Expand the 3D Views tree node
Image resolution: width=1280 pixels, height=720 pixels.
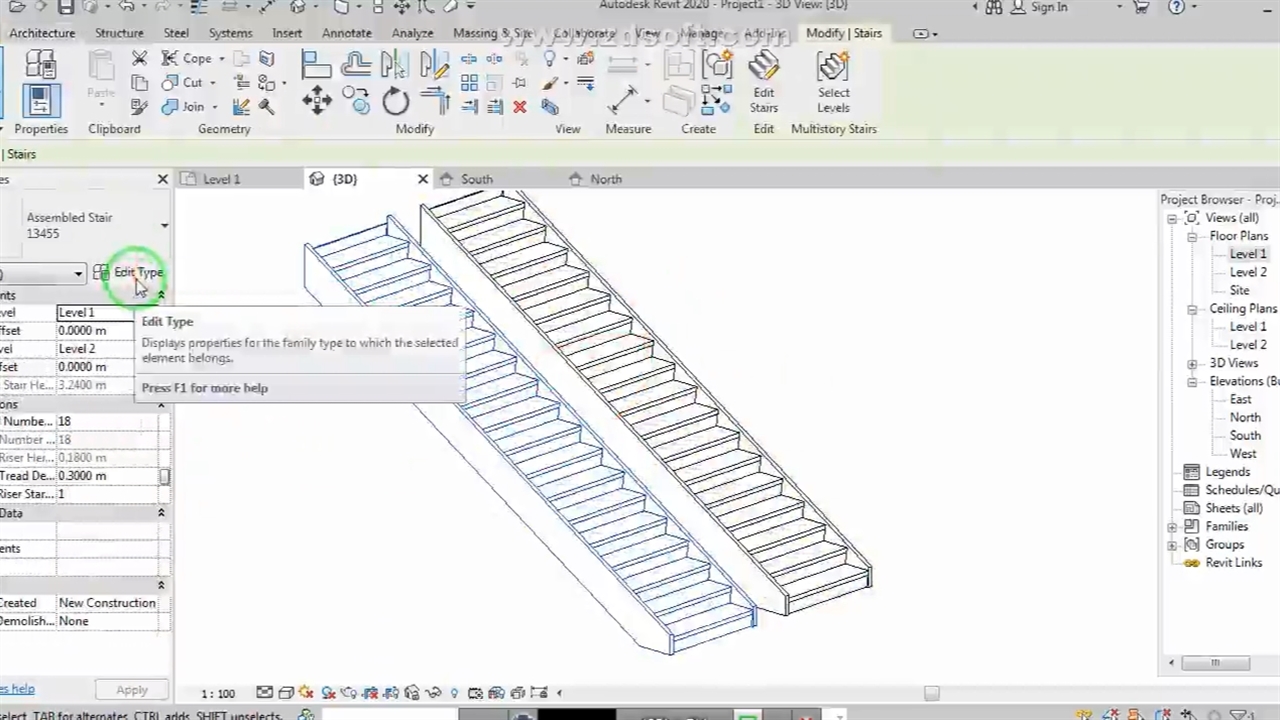pyautogui.click(x=1192, y=364)
